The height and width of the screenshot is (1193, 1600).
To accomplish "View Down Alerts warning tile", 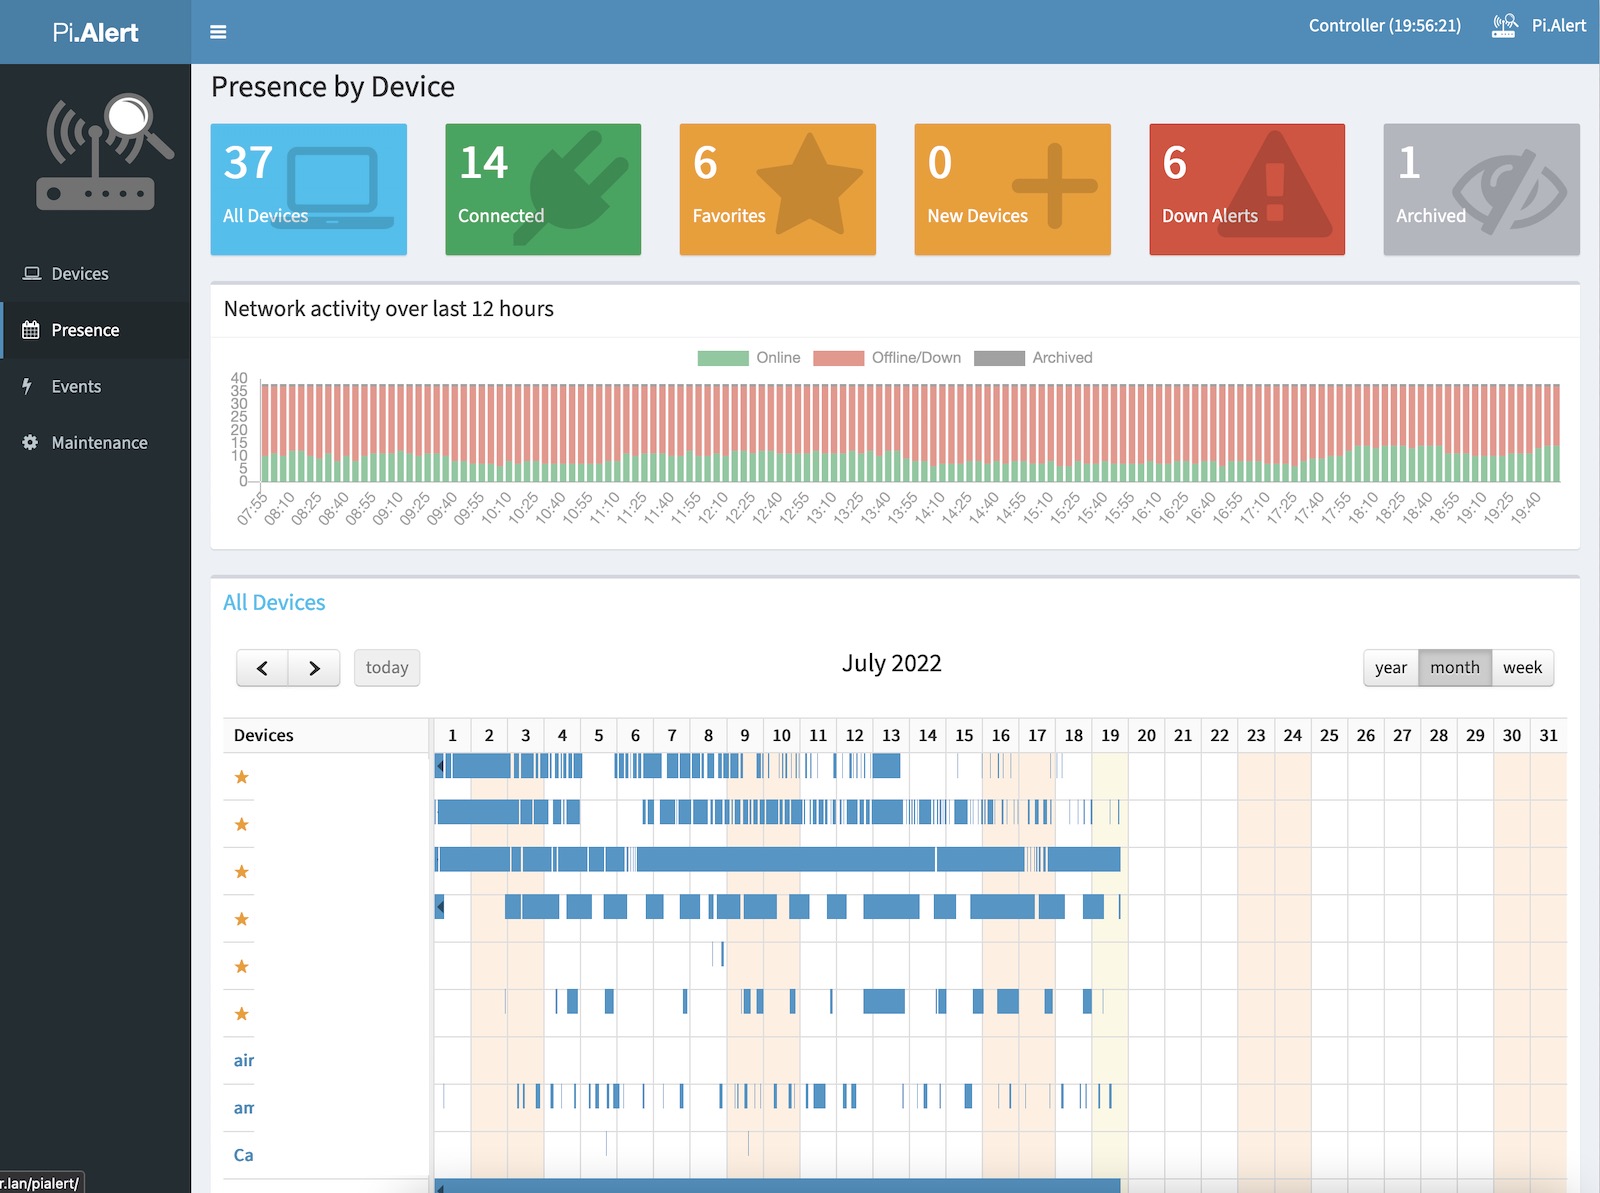I will coord(1246,189).
